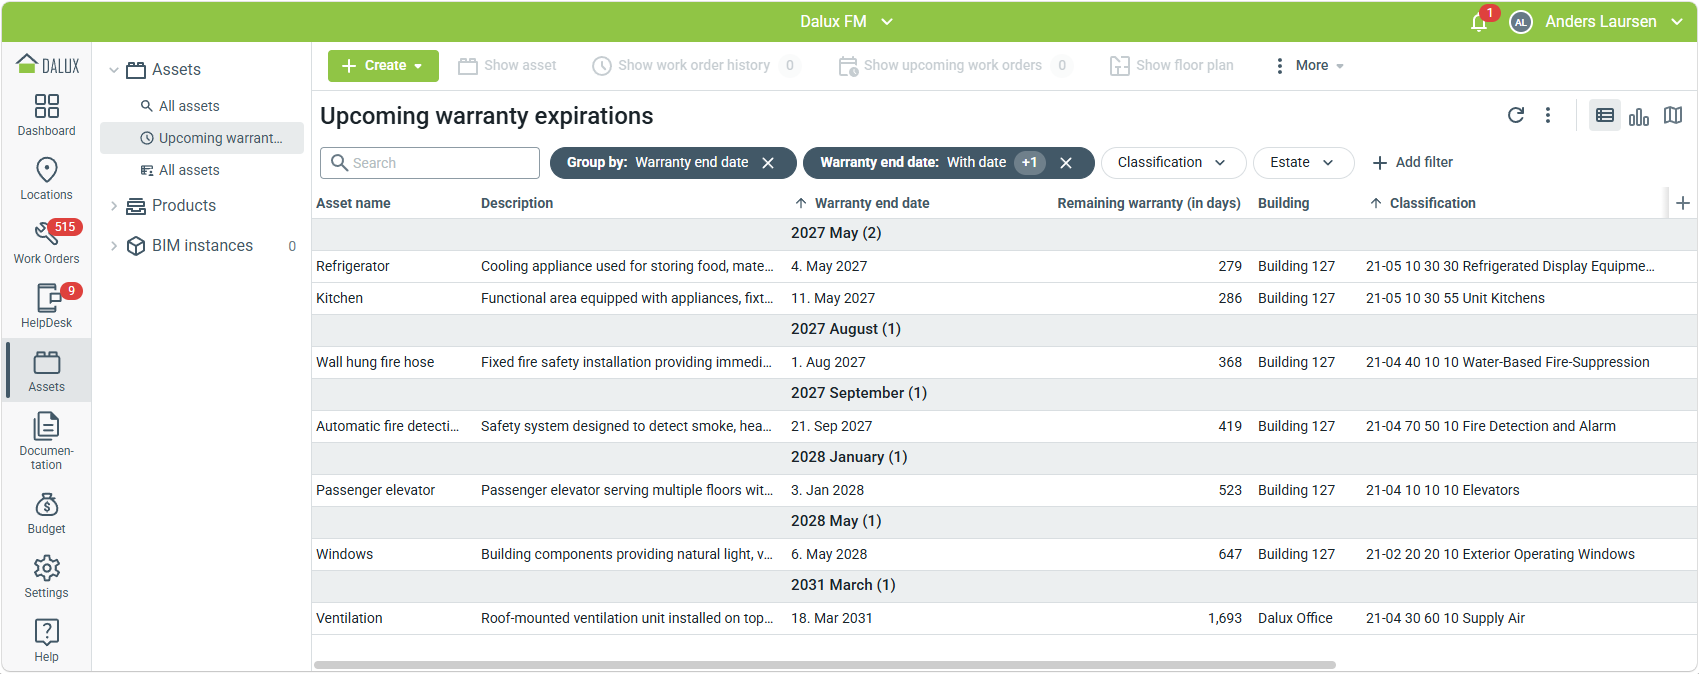Sort by Warranty end date column
This screenshot has width=1699, height=674.
[871, 203]
